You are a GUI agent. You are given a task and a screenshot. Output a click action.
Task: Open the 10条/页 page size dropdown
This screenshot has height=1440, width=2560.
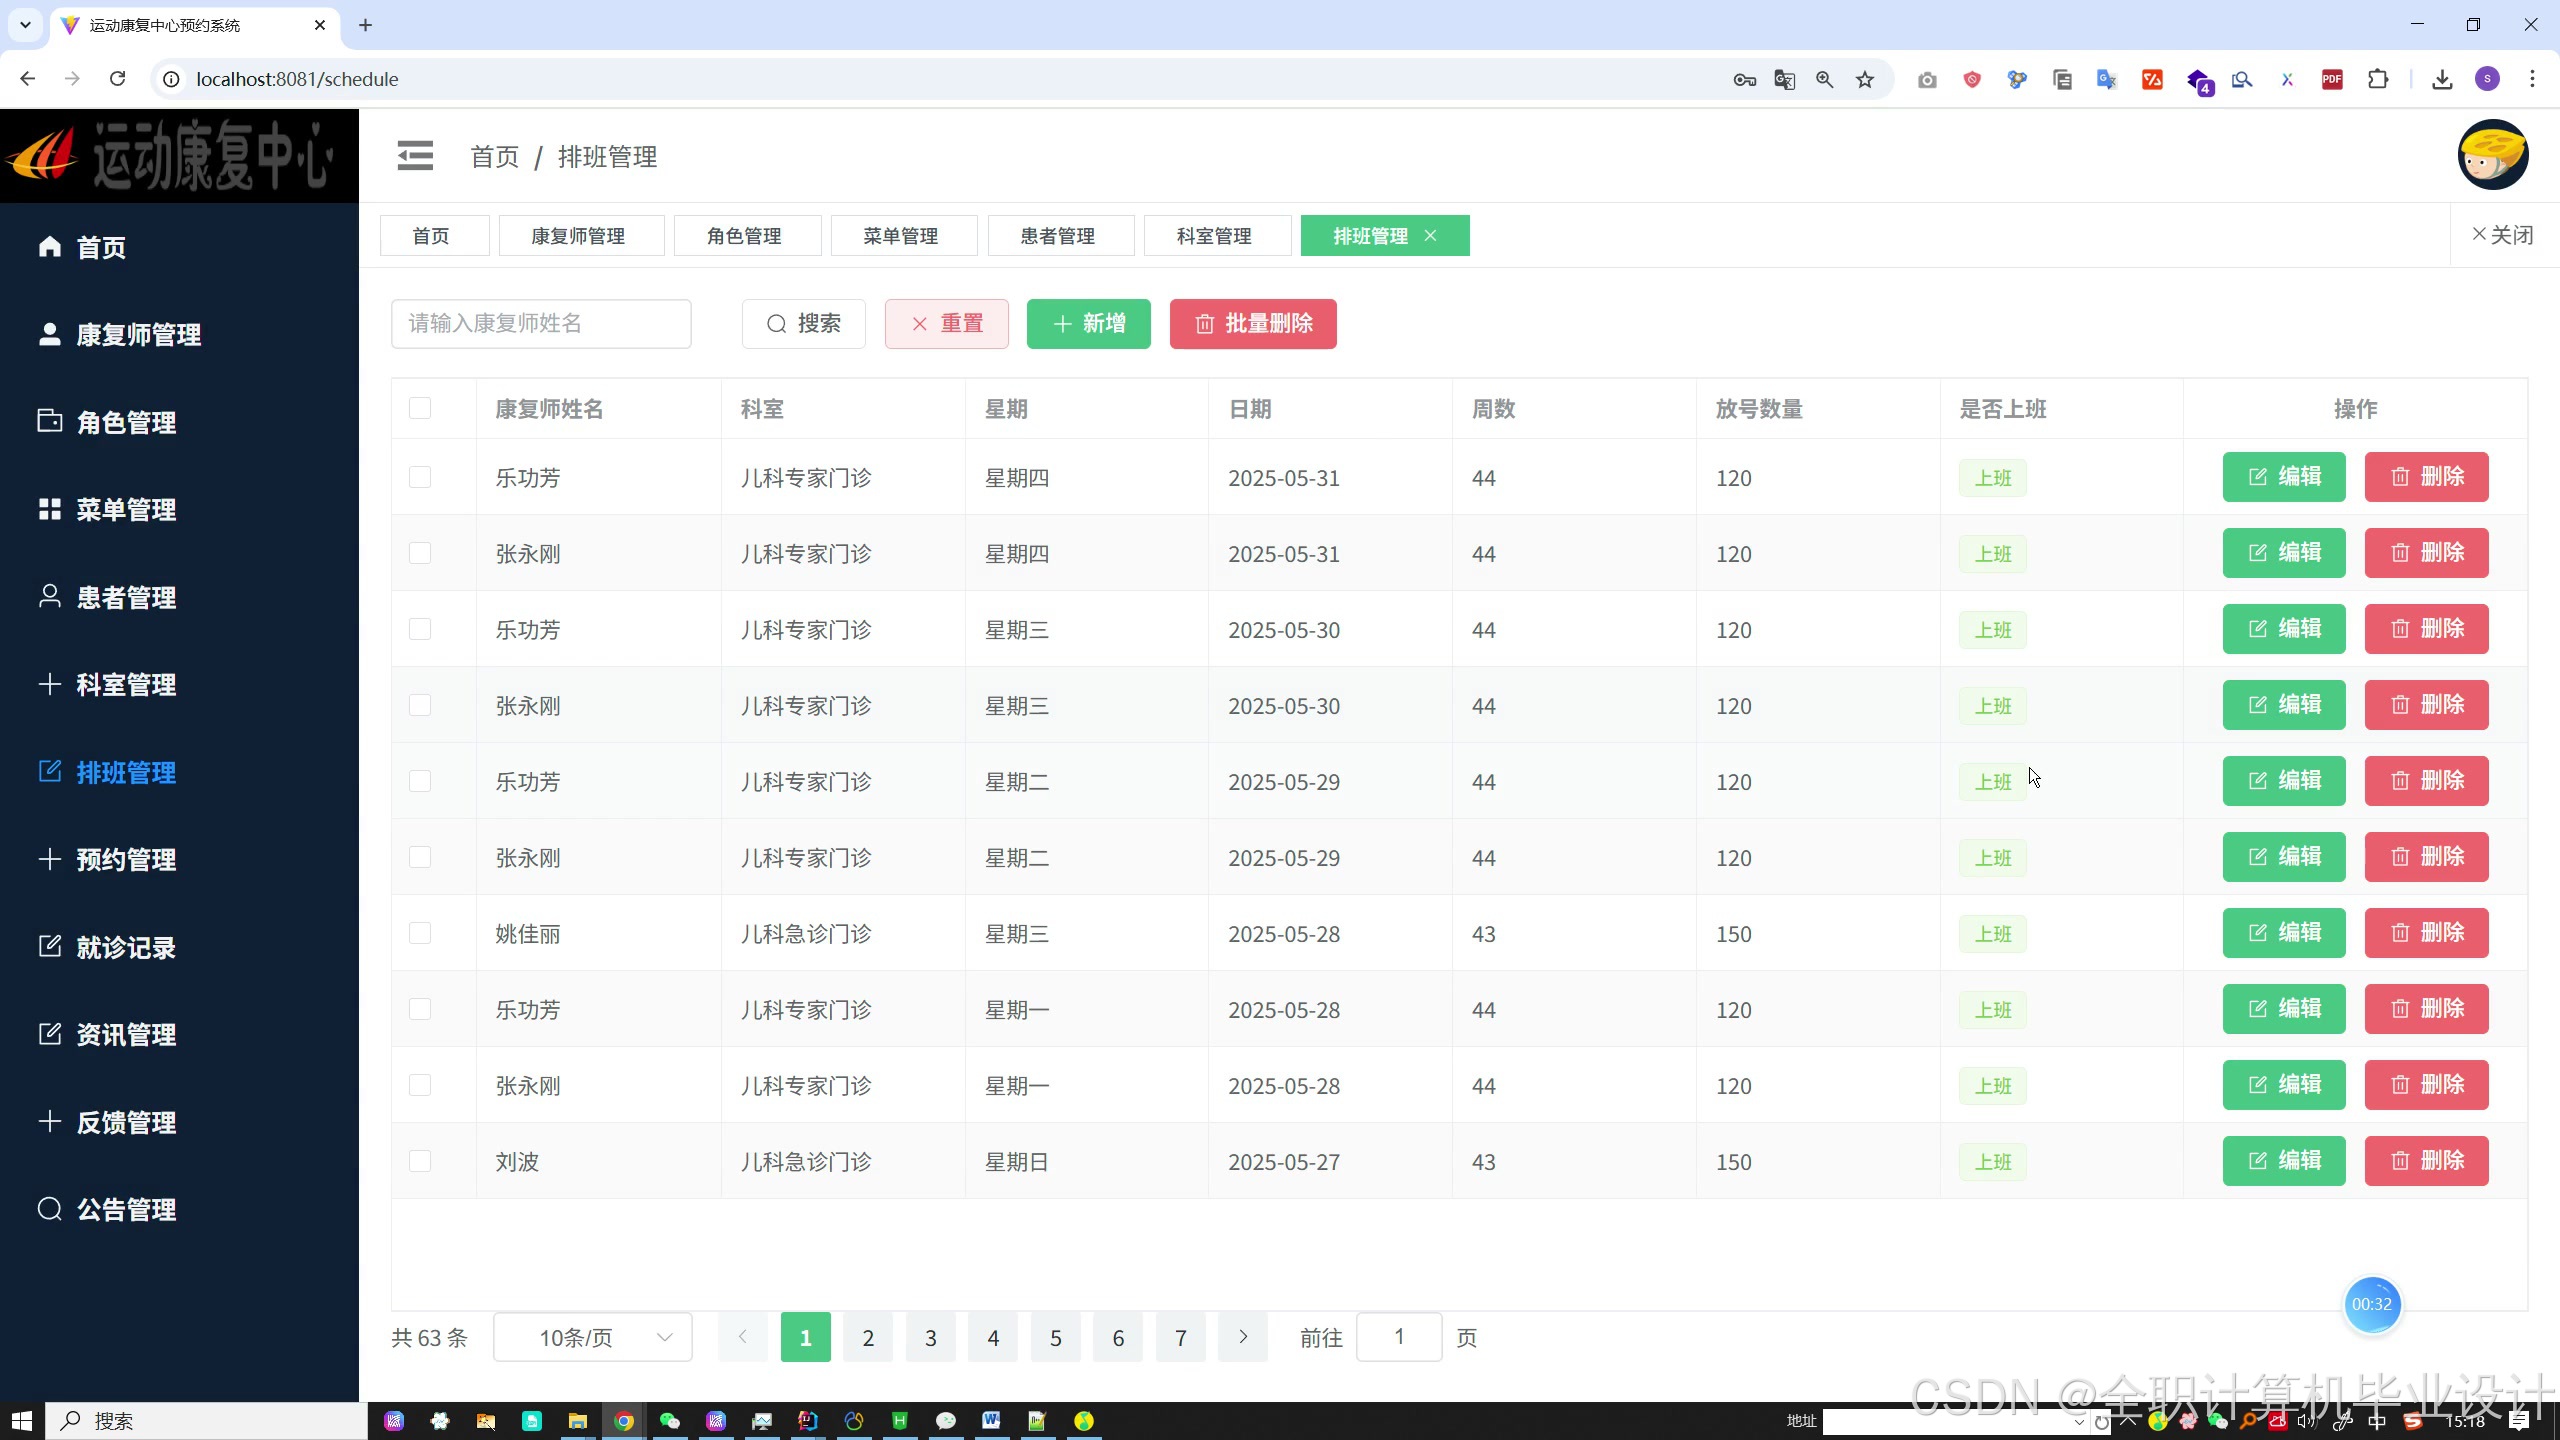click(x=592, y=1338)
